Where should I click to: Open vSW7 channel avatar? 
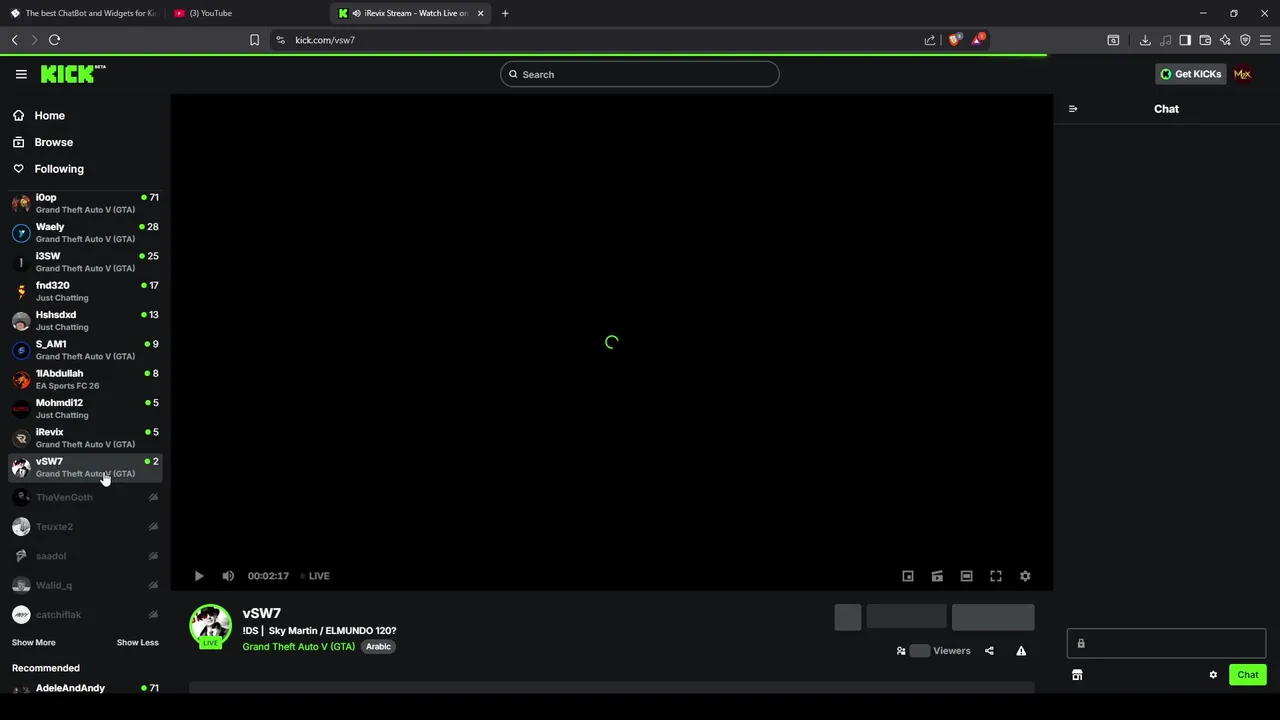210,626
